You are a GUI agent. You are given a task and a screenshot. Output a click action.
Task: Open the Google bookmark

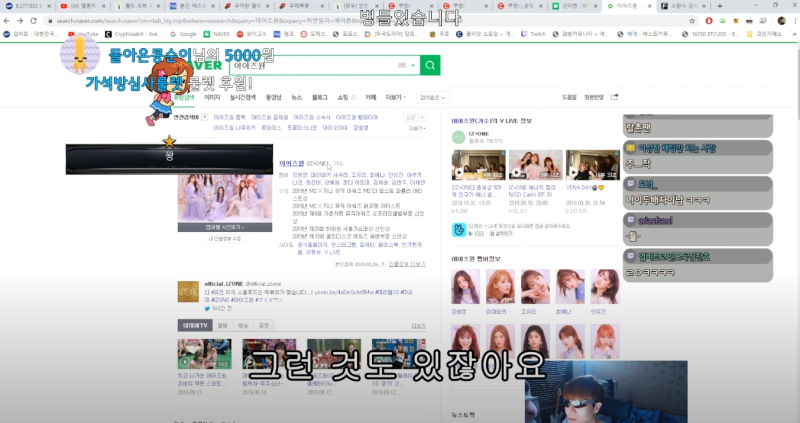point(184,34)
